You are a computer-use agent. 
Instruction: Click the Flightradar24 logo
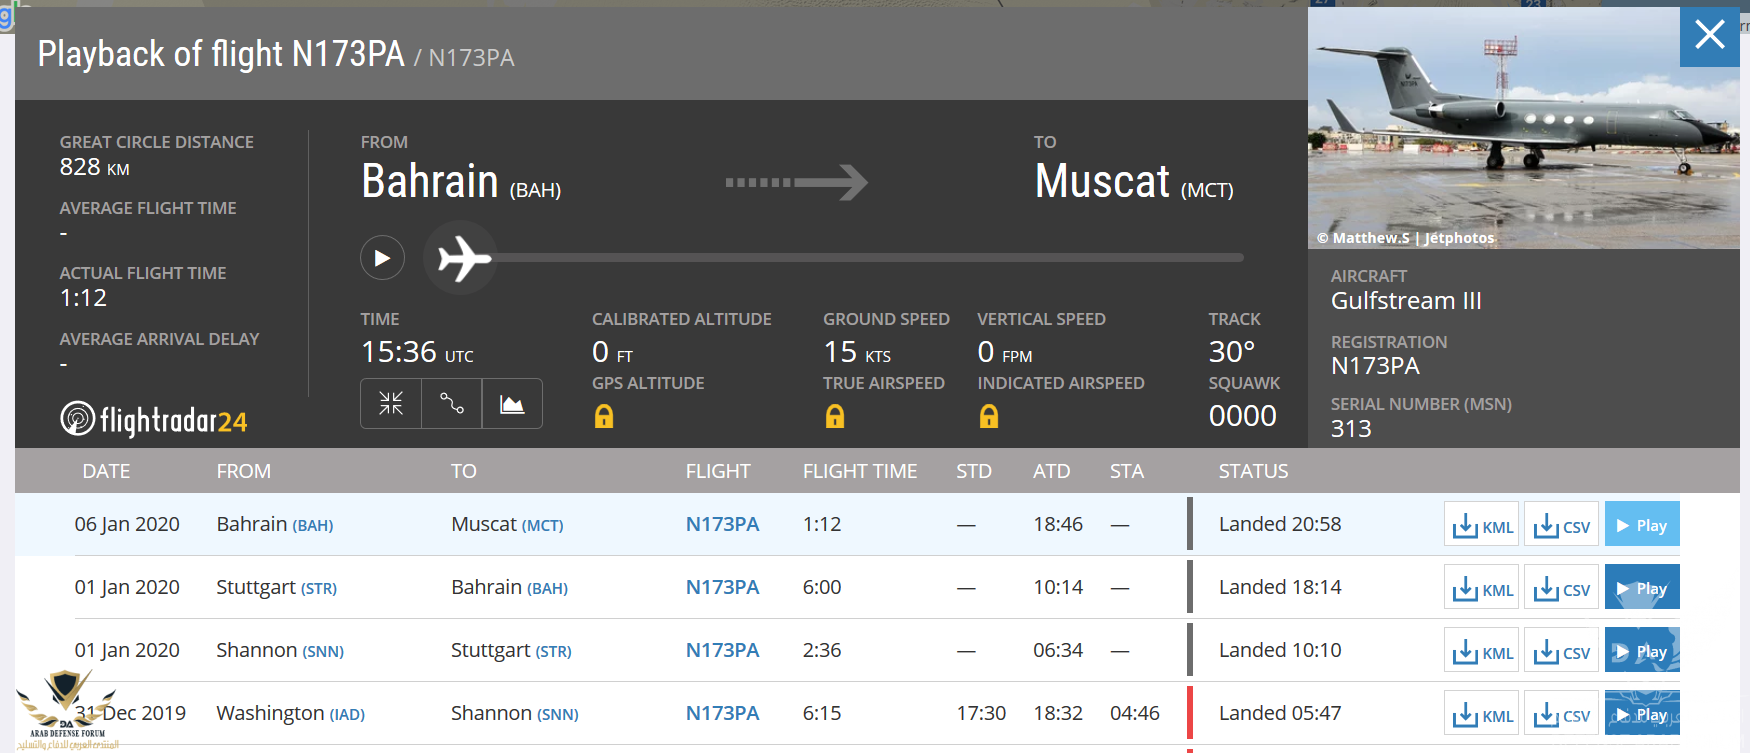click(154, 420)
